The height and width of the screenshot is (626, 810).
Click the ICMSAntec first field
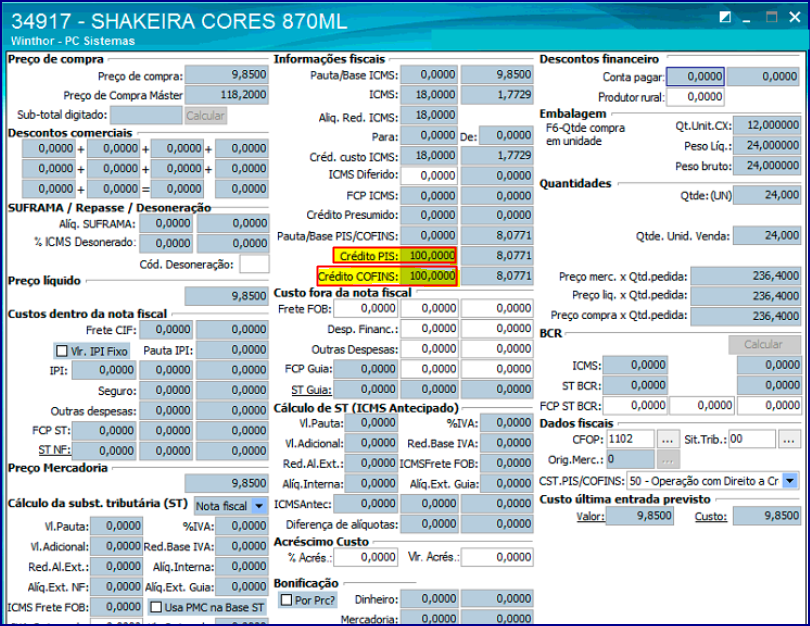tap(366, 504)
